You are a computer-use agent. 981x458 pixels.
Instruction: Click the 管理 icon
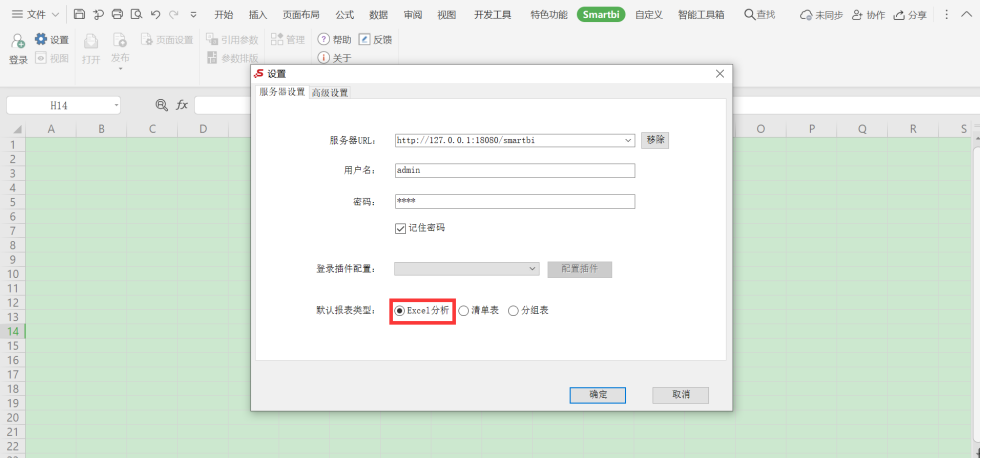click(x=277, y=39)
